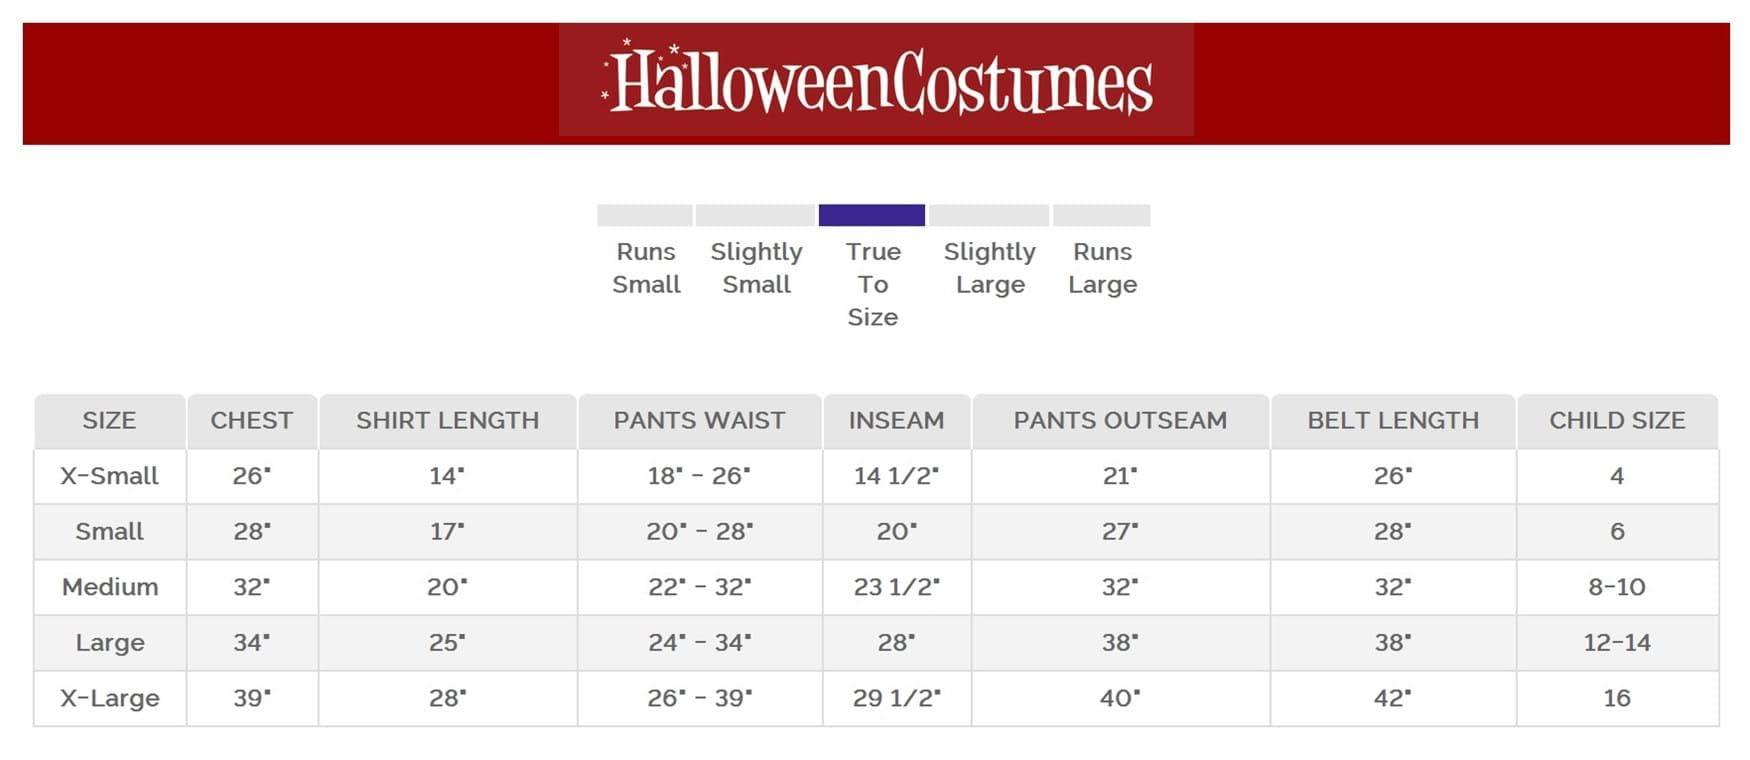Click the Large row's 12-14 child size

(1617, 642)
